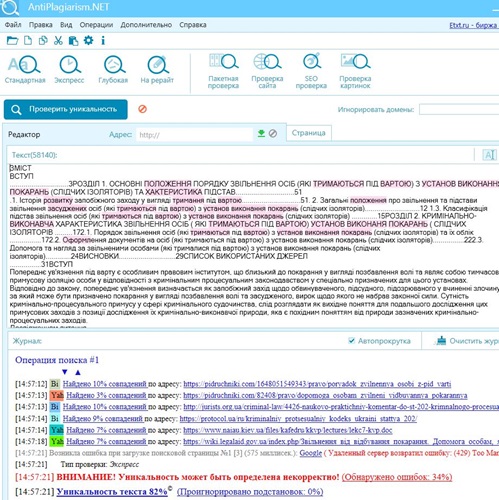The image size is (499, 500).
Task: Click 'Операция поиска #1' heading
Action: pos(57,360)
